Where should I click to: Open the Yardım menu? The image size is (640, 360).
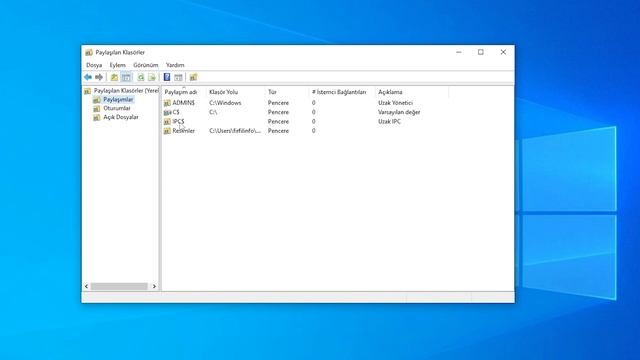tap(175, 65)
